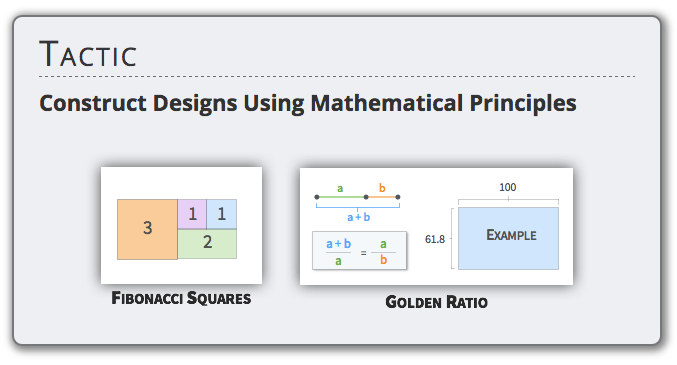
Task: Click the Tactic heading
Action: 88,54
